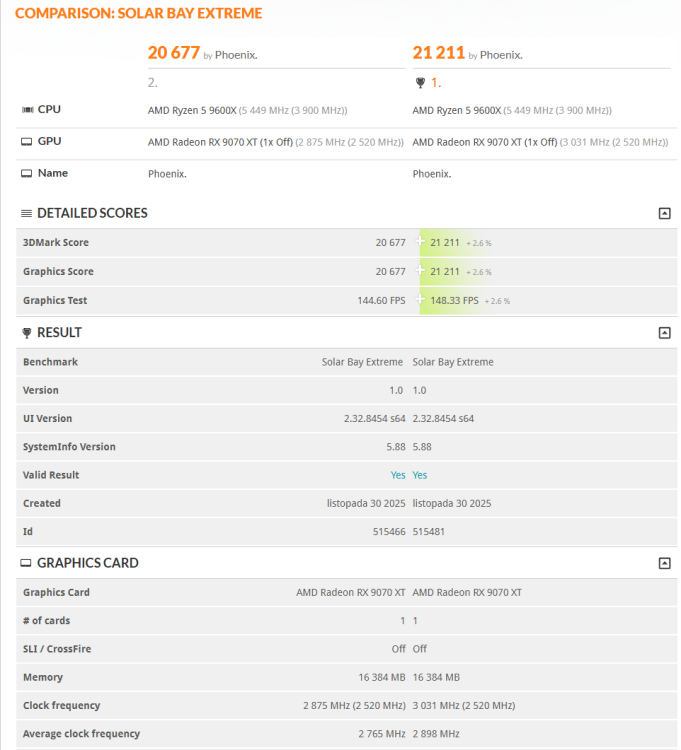Image resolution: width=681 pixels, height=750 pixels.
Task: Open the 21 211 score result
Action: coord(438,53)
